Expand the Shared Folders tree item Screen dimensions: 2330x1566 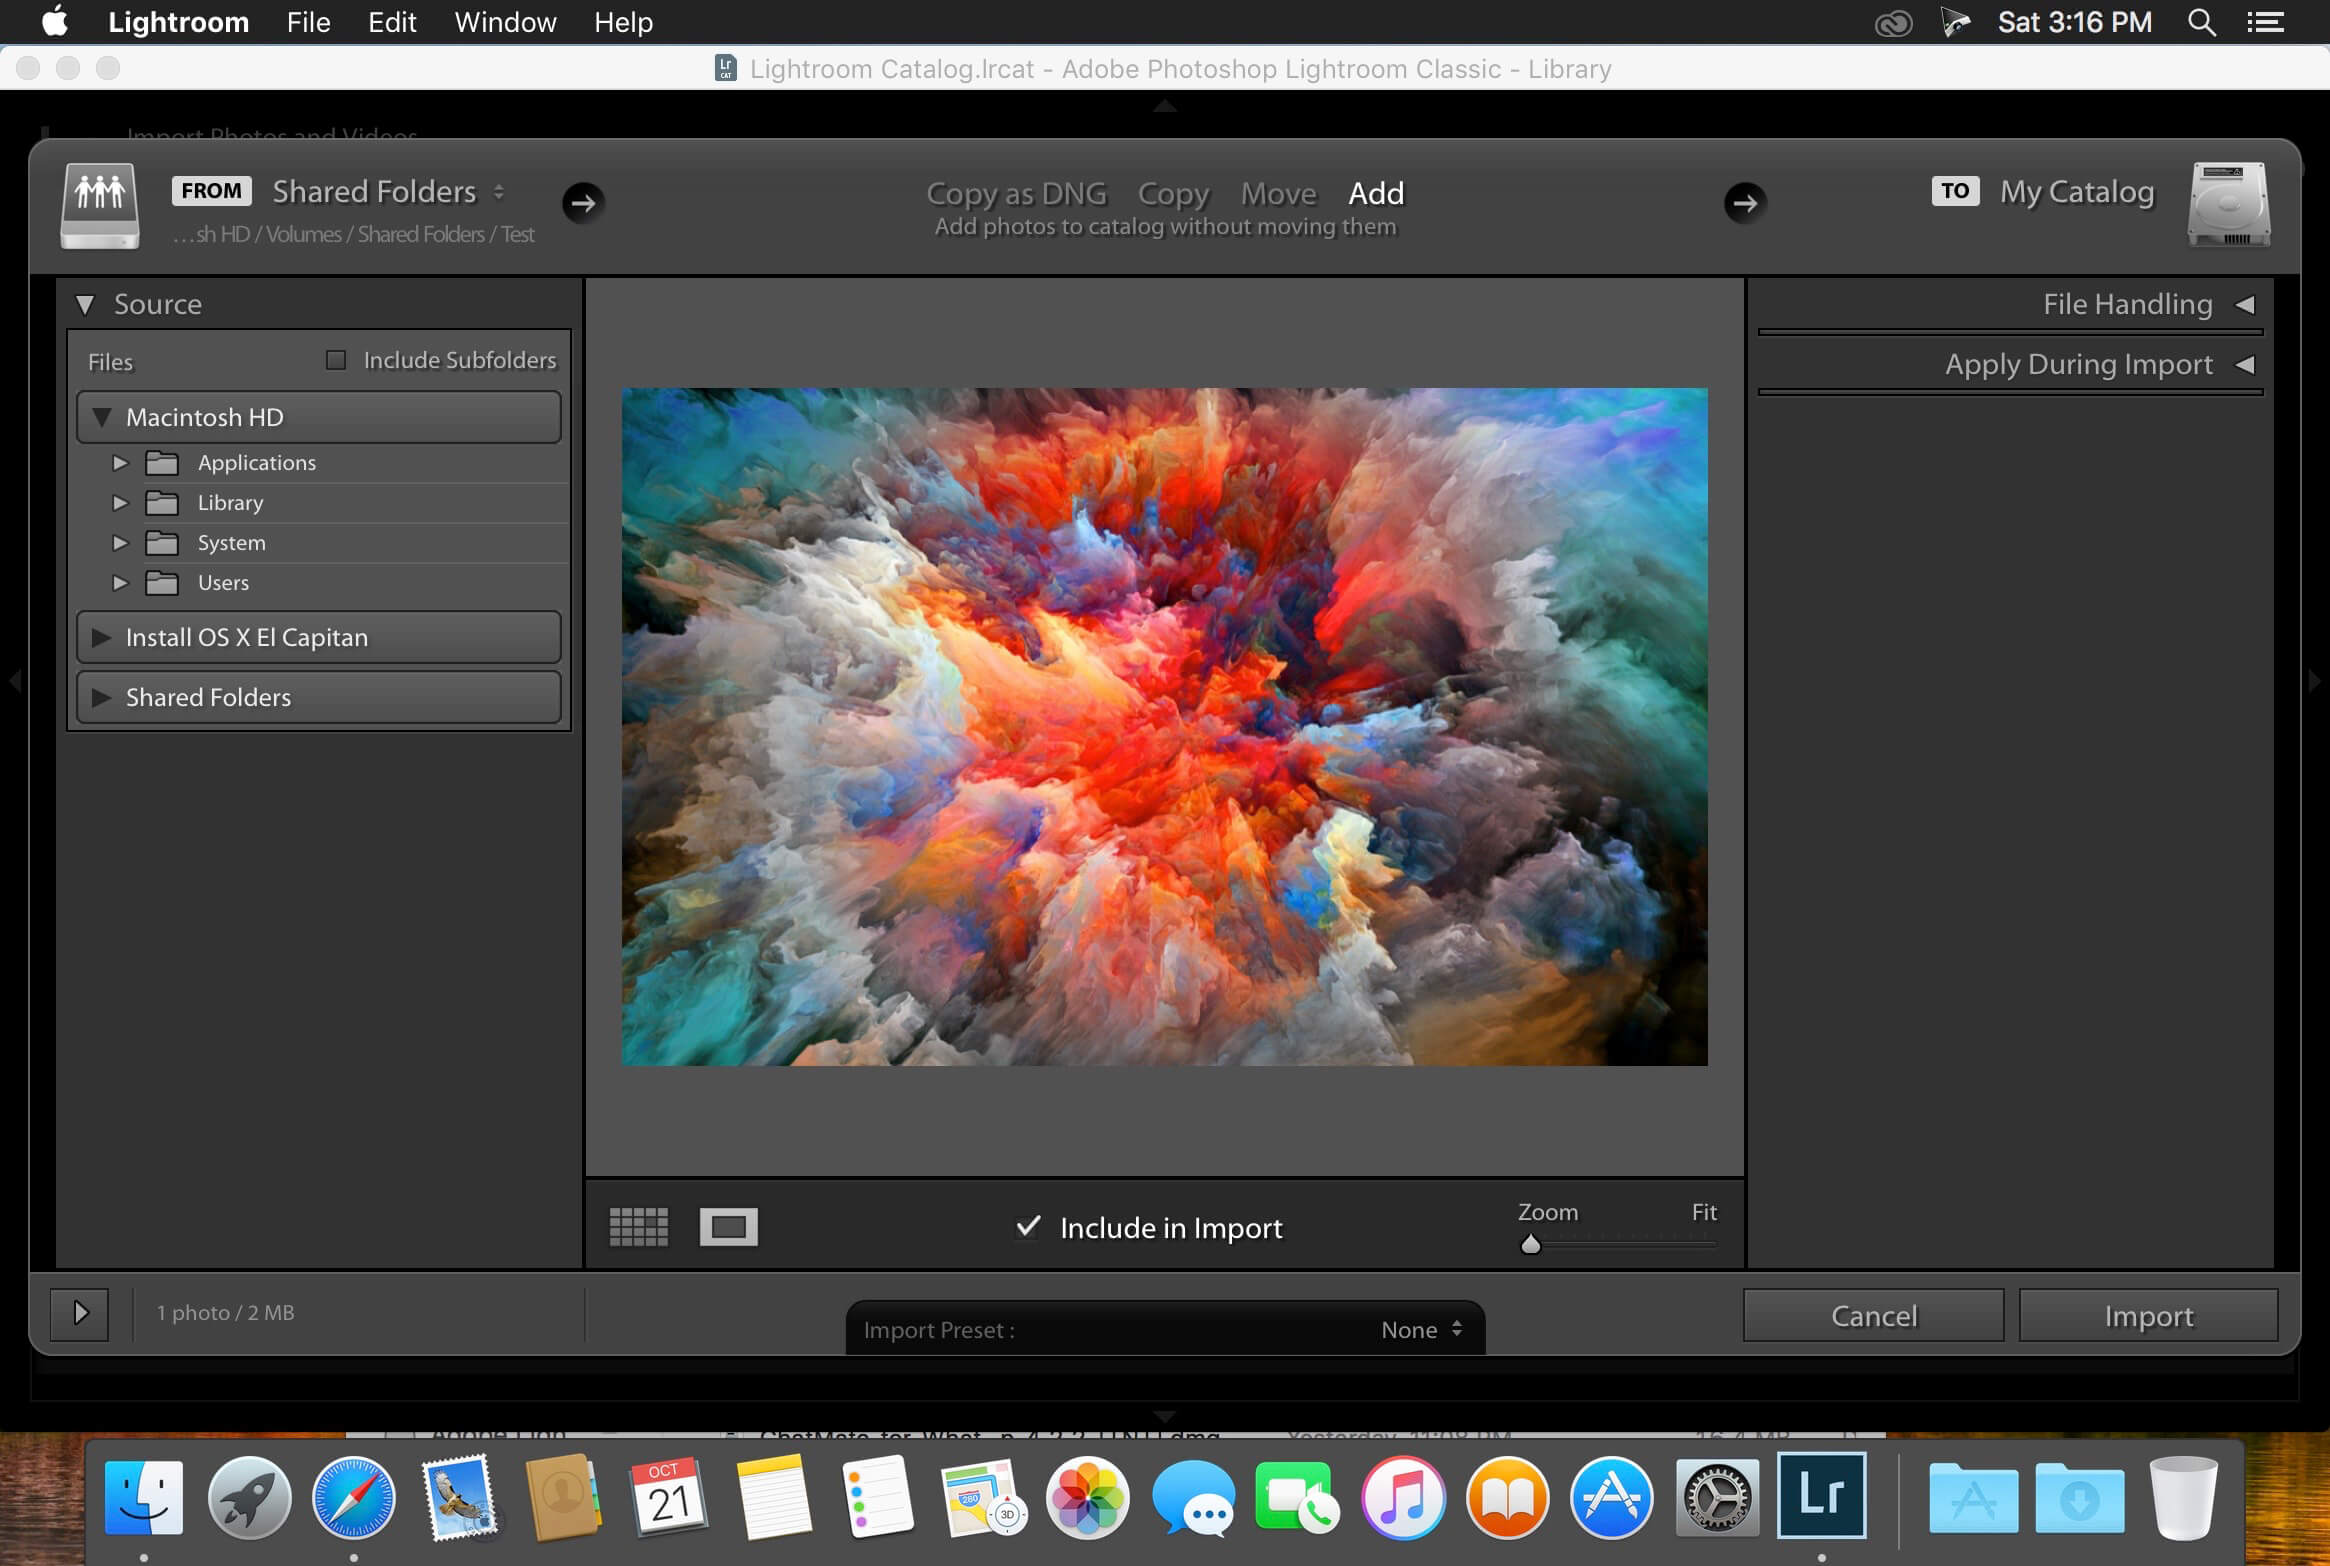coord(100,696)
